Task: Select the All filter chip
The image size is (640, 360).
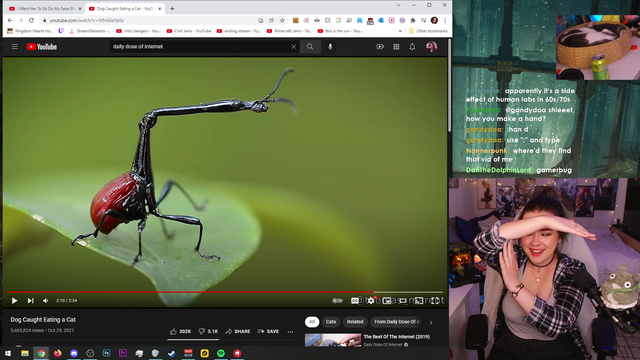Action: (x=312, y=322)
